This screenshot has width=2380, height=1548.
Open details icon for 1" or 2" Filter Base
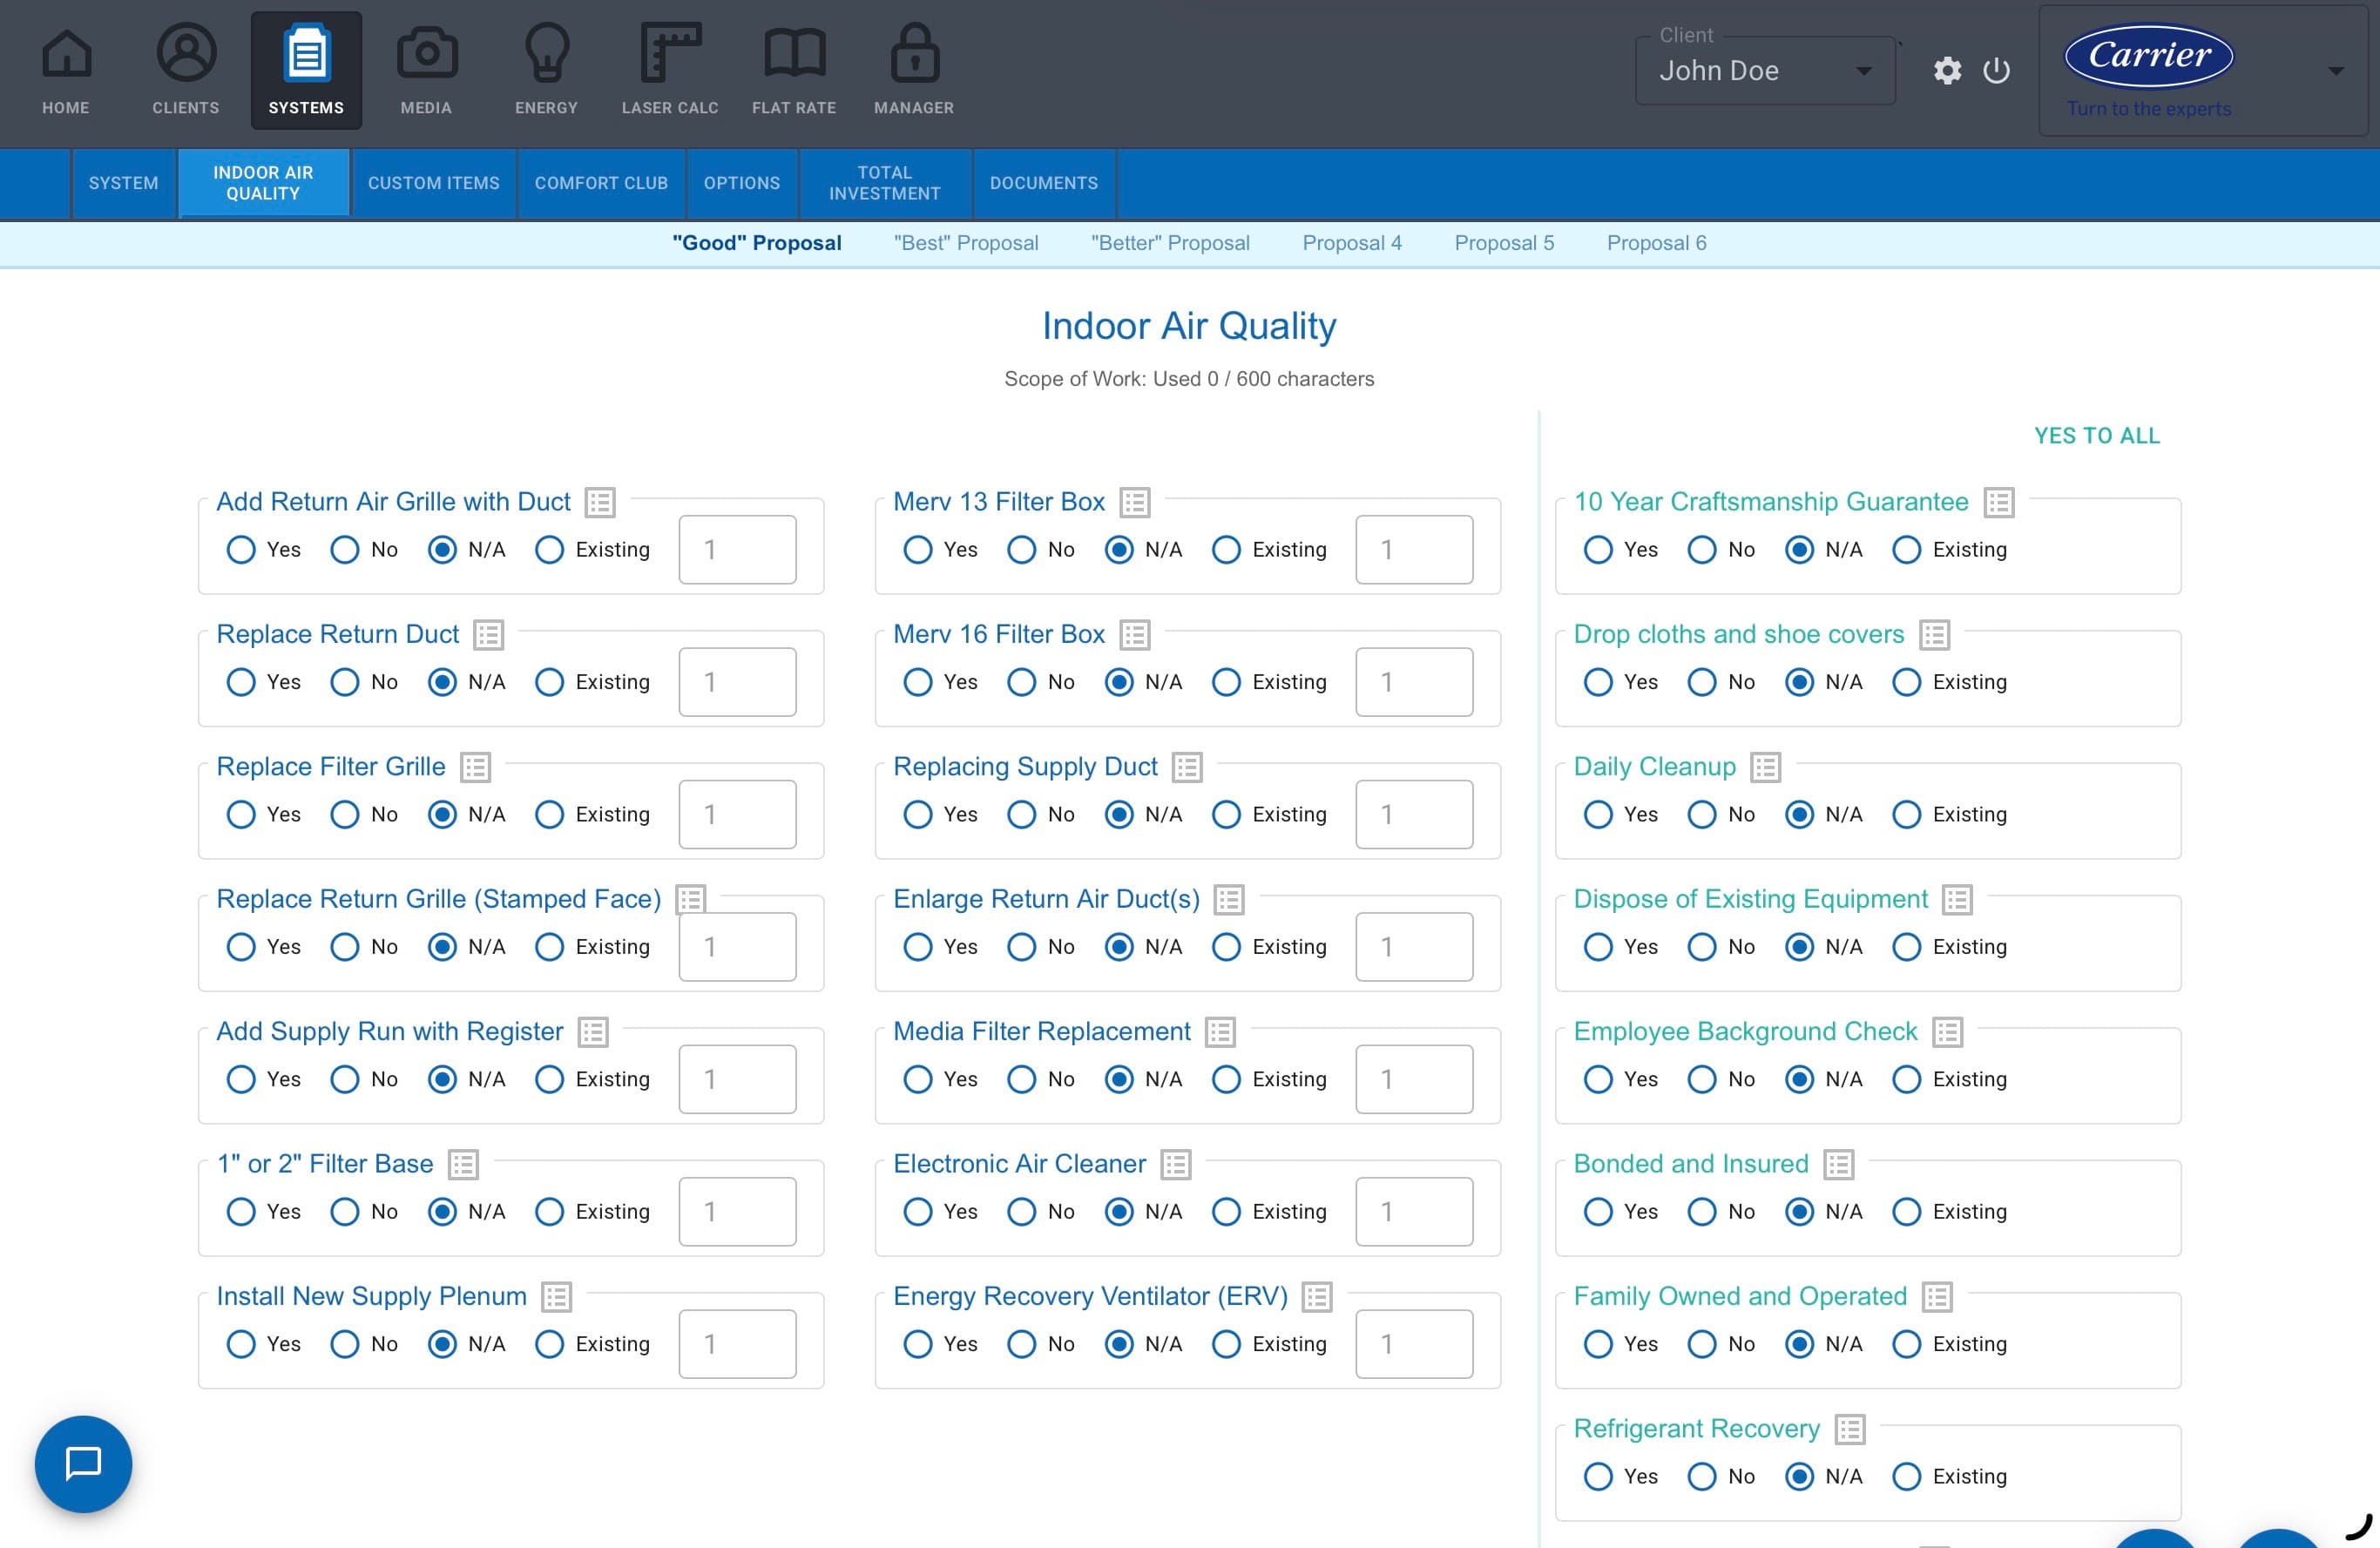463,1164
